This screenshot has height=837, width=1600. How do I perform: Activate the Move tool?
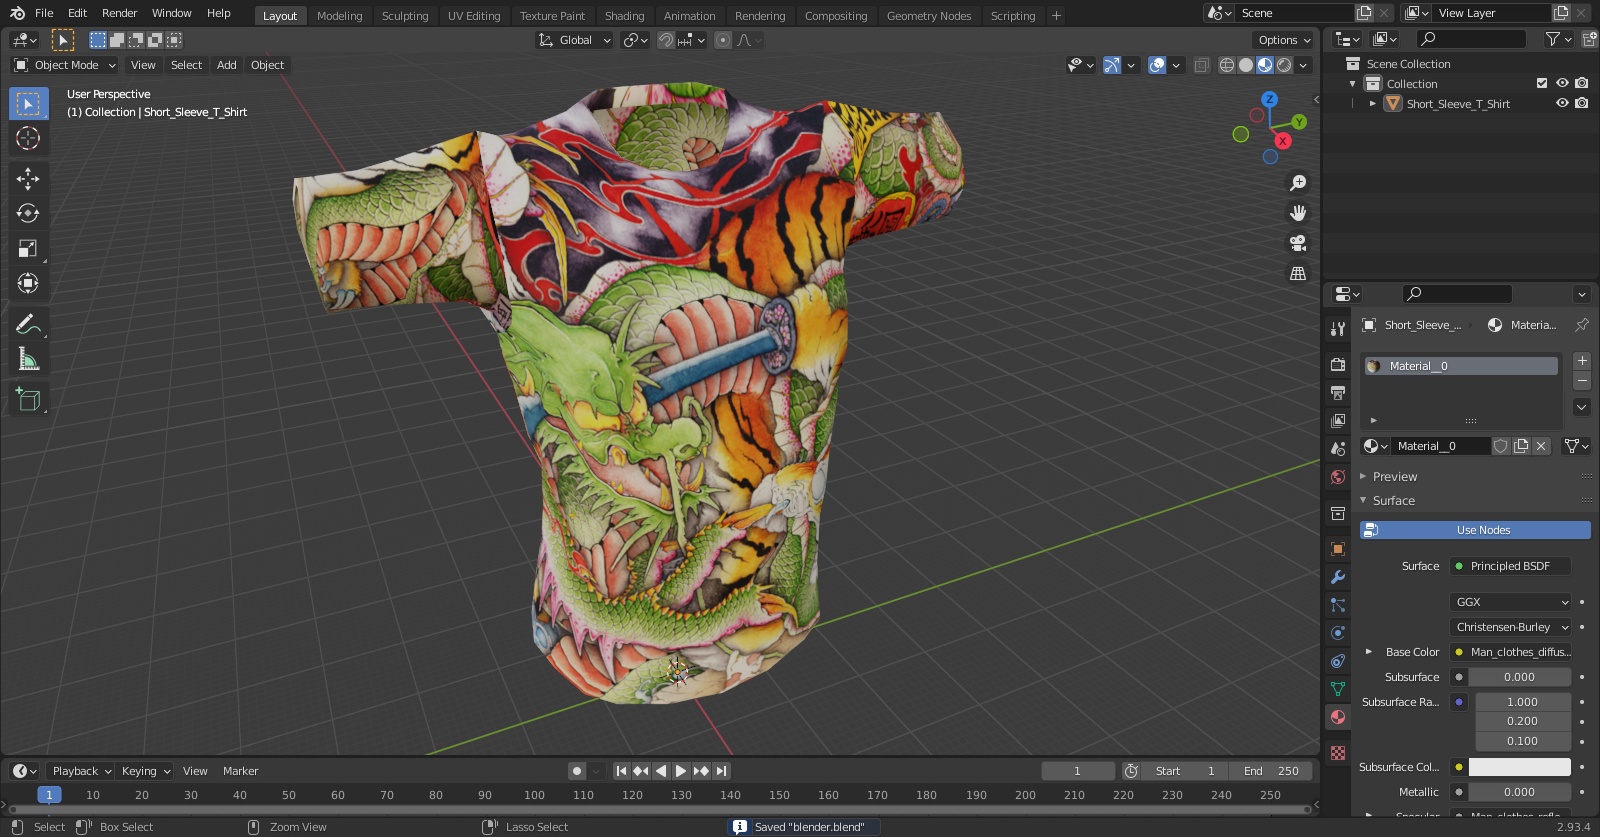(x=28, y=179)
